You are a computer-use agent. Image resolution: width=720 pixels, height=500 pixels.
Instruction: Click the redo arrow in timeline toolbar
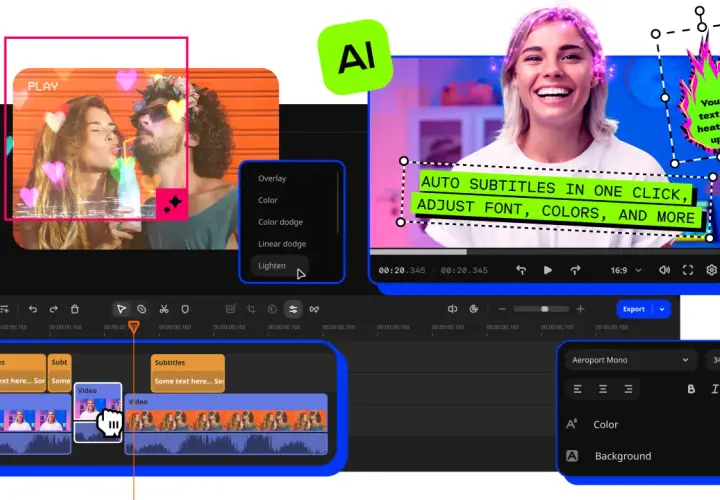point(54,309)
